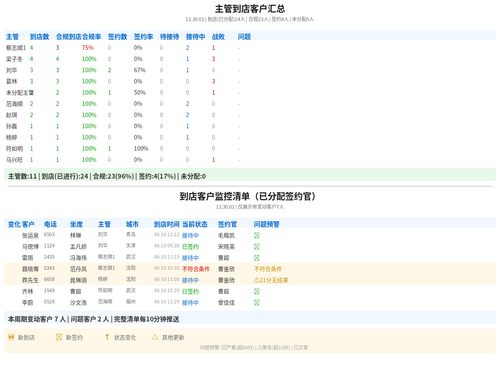Click the 已签约 status in the 齐林 row
Screen dimensions: 500x370
190,291
